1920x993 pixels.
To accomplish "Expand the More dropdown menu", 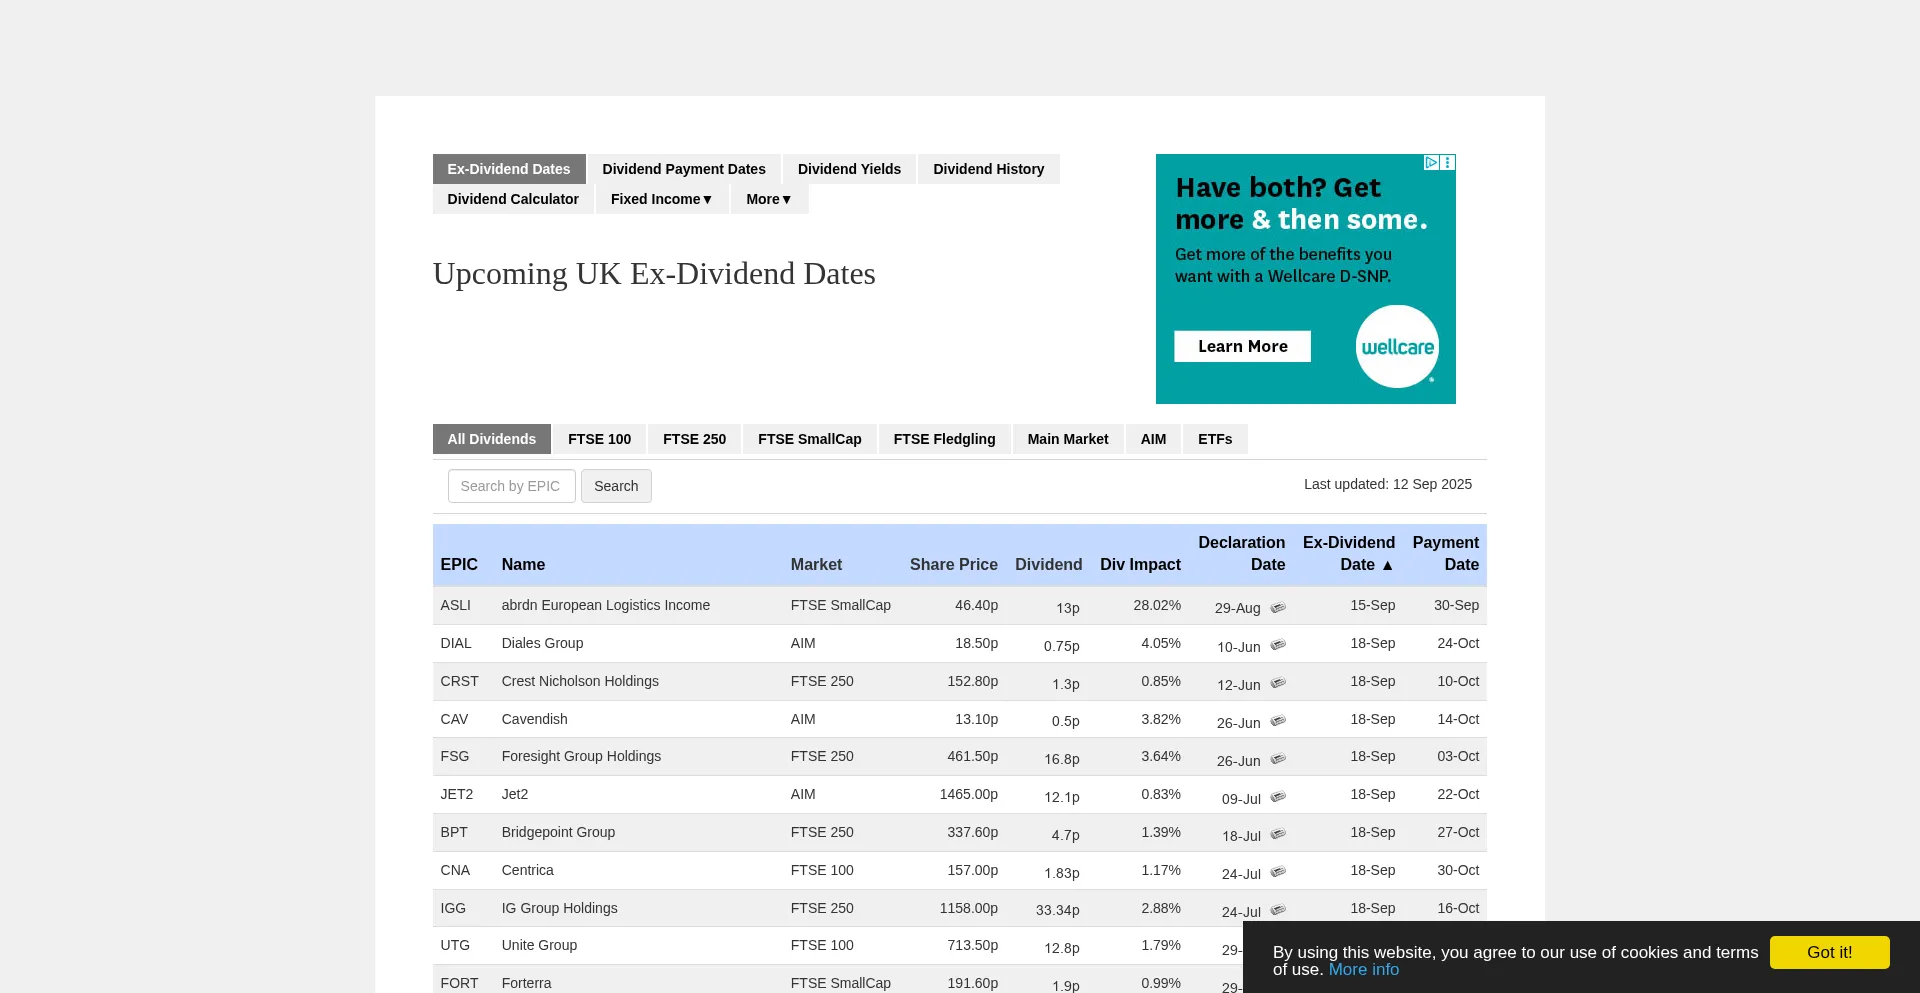I will click(769, 199).
